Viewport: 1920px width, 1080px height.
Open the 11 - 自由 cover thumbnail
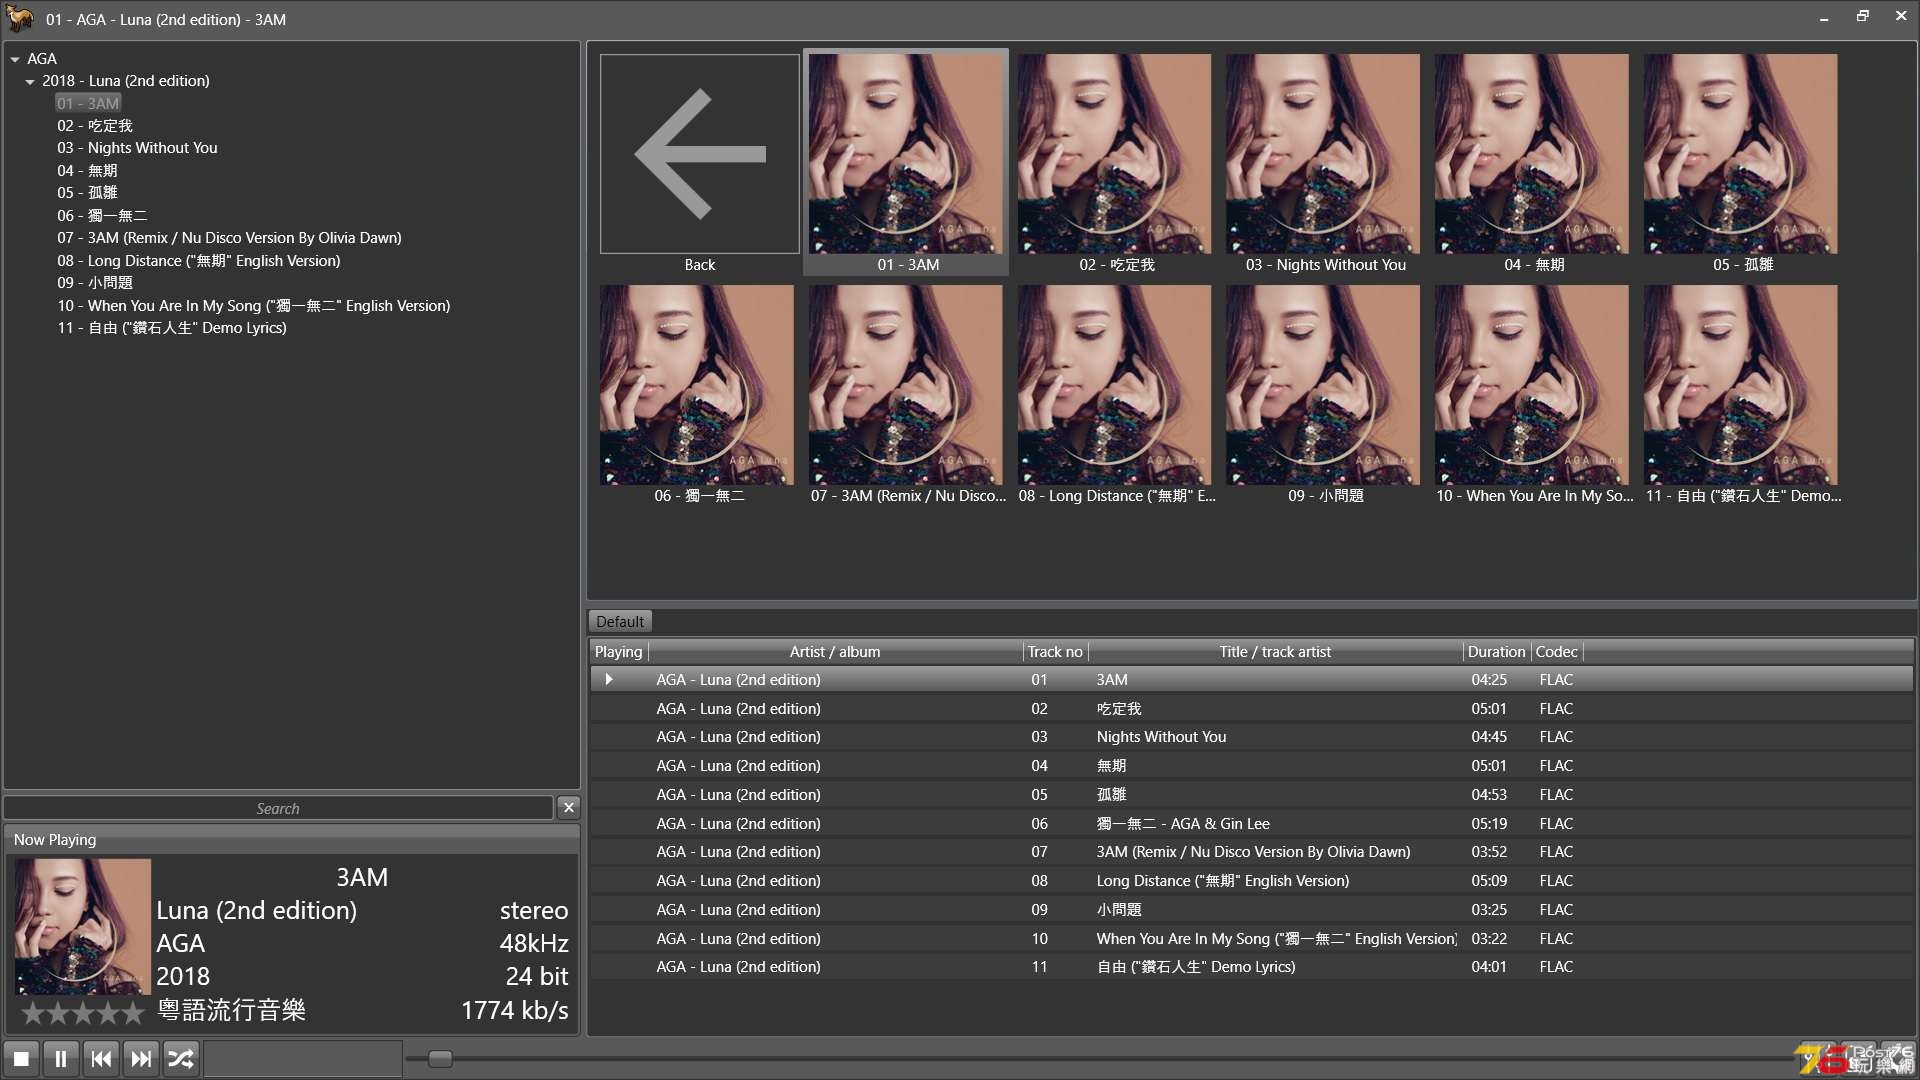[1741, 385]
